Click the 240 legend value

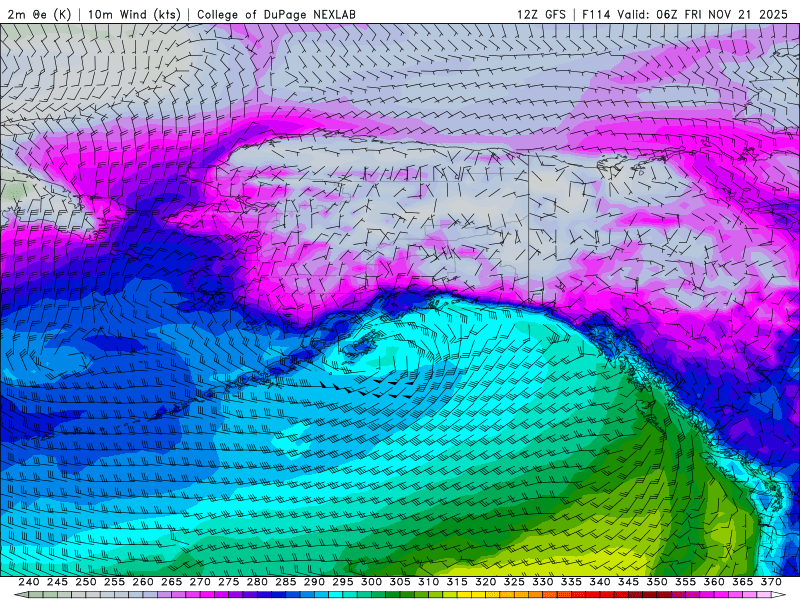click(29, 582)
